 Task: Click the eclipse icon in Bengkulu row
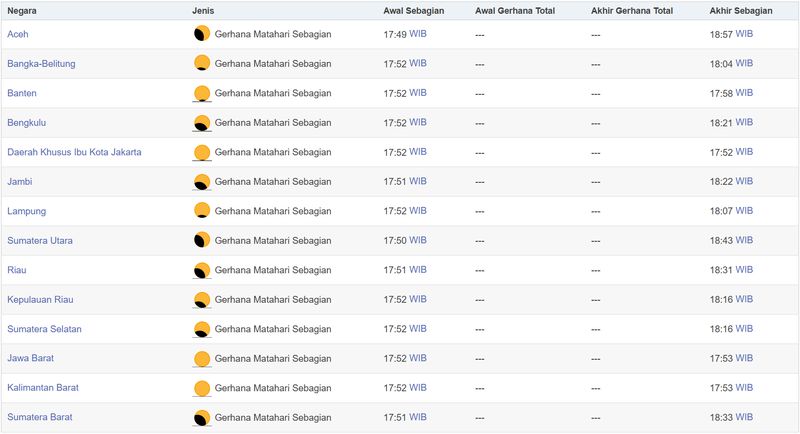pyautogui.click(x=202, y=123)
